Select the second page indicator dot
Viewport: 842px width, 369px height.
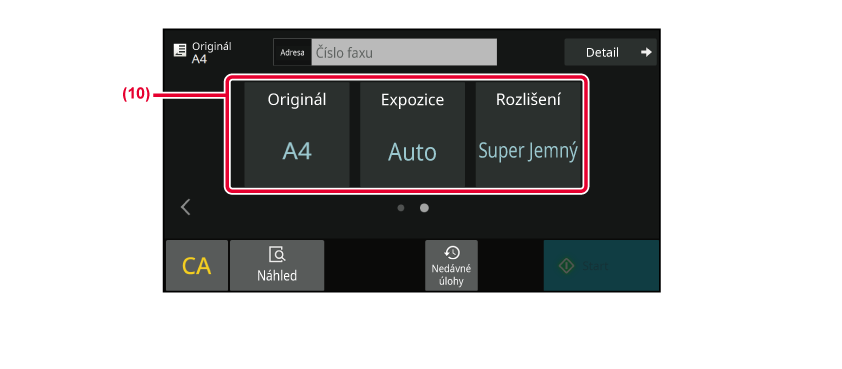(x=424, y=208)
